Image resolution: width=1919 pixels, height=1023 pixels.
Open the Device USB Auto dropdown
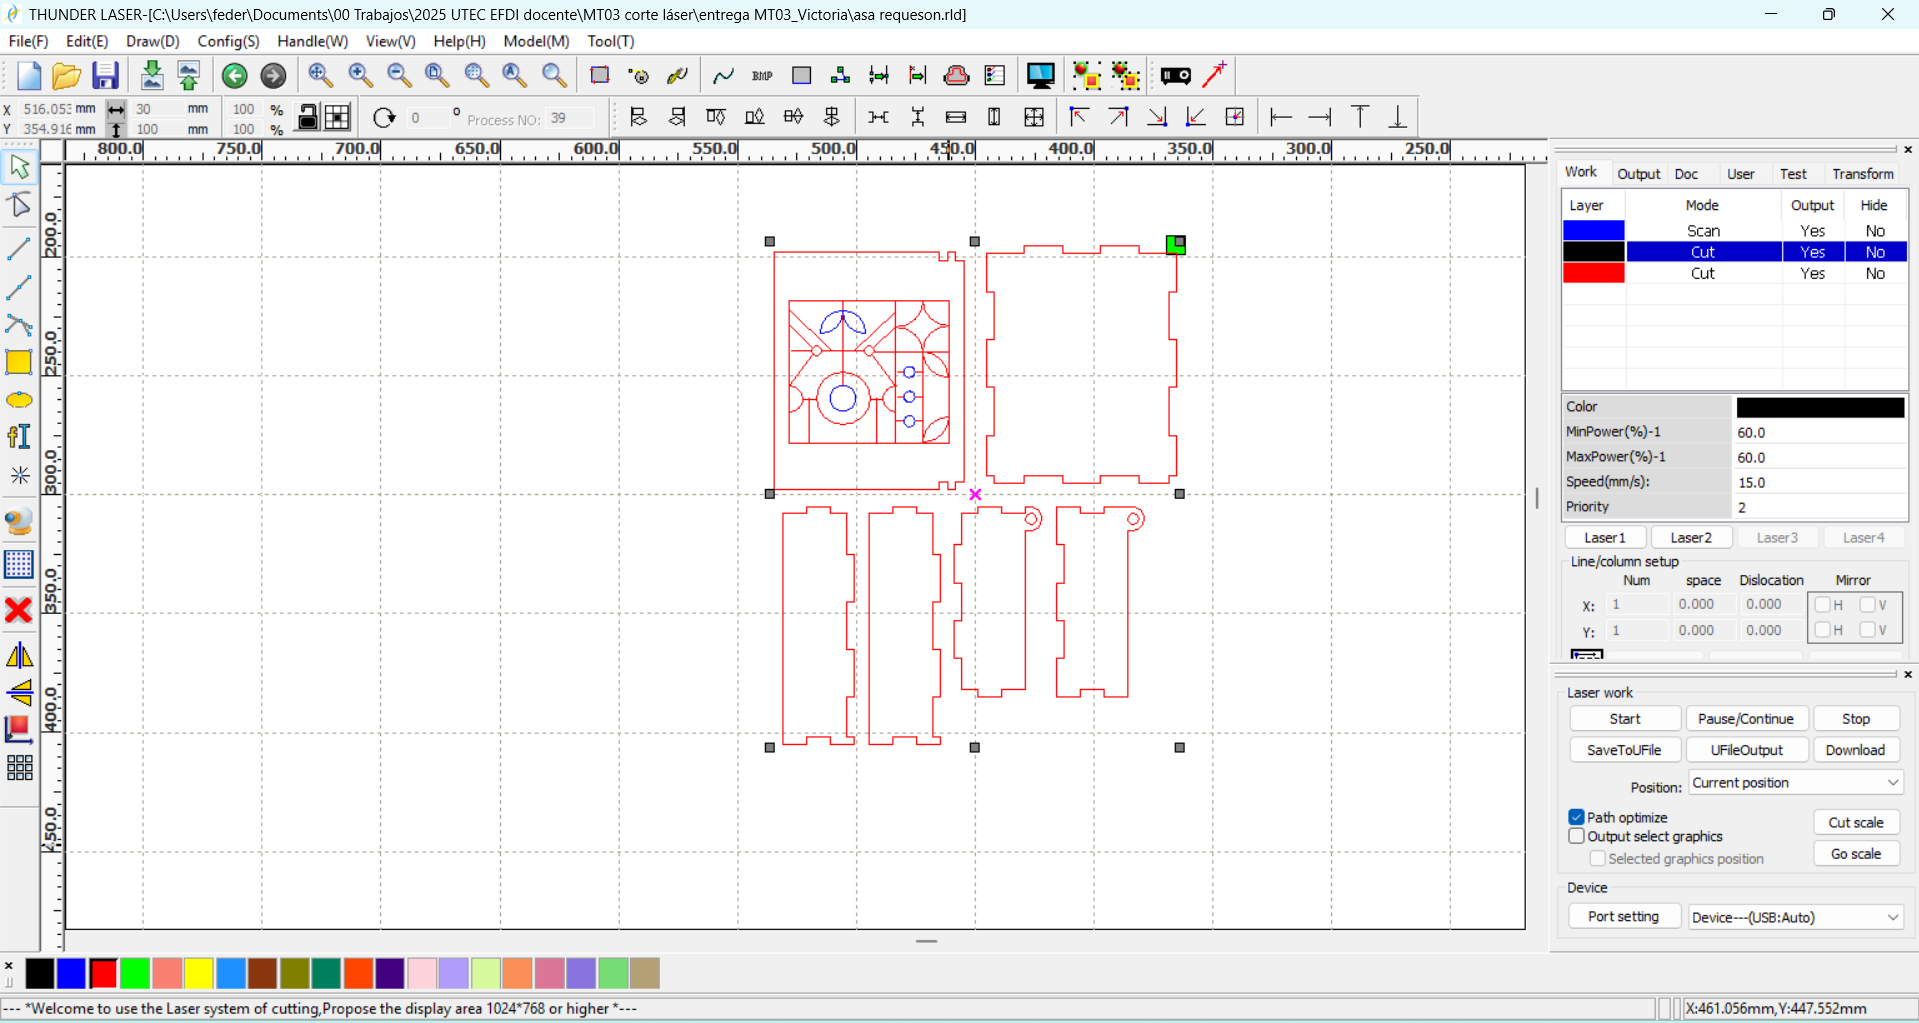[1795, 917]
